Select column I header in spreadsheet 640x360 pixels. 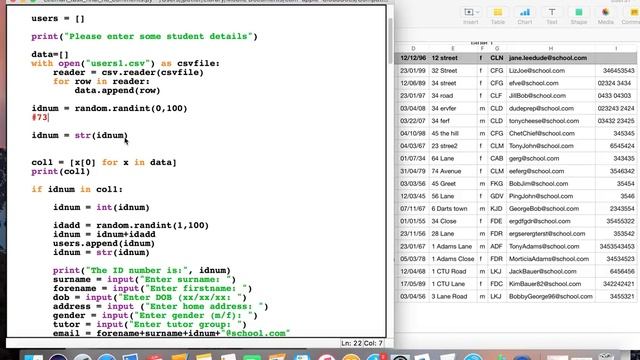(x=616, y=49)
